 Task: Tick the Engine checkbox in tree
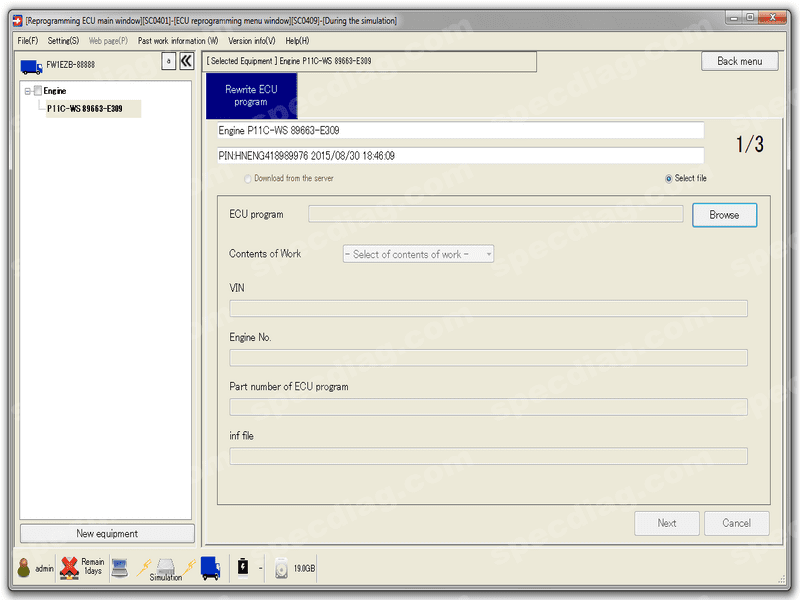pyautogui.click(x=37, y=91)
